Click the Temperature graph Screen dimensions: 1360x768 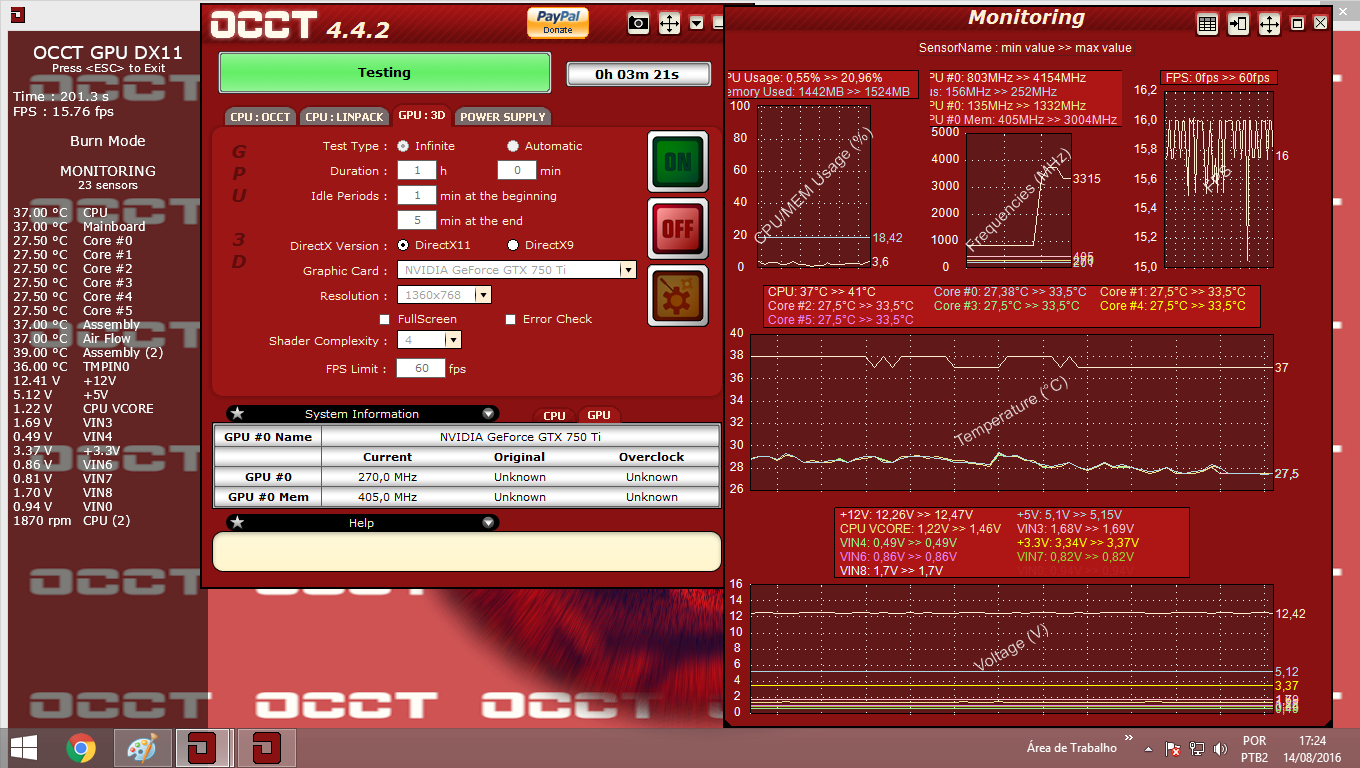pyautogui.click(x=1011, y=412)
